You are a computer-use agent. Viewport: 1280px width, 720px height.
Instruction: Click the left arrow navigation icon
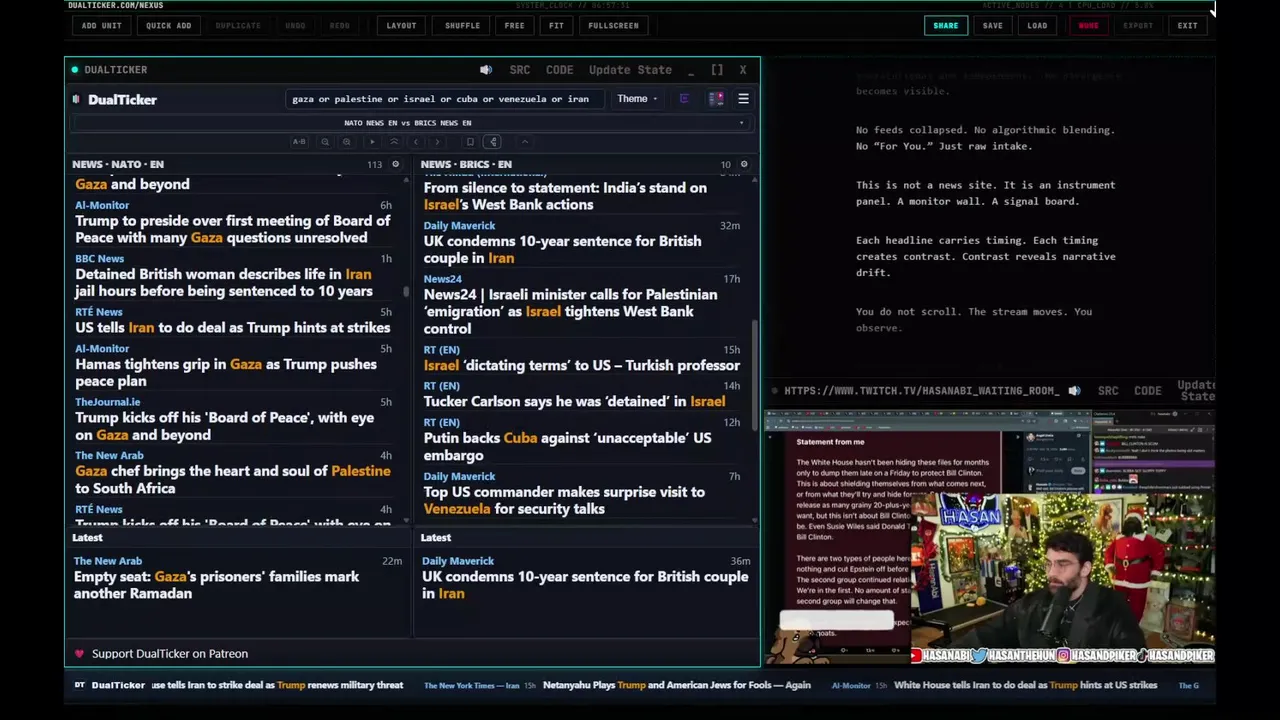pos(416,142)
